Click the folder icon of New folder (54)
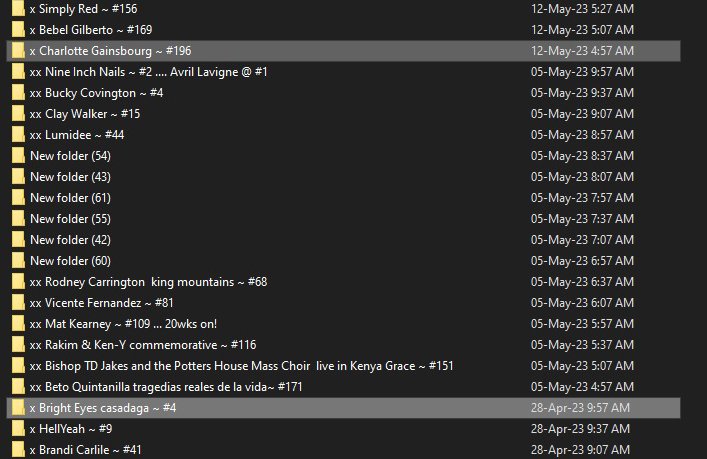The image size is (707, 459). [18, 156]
